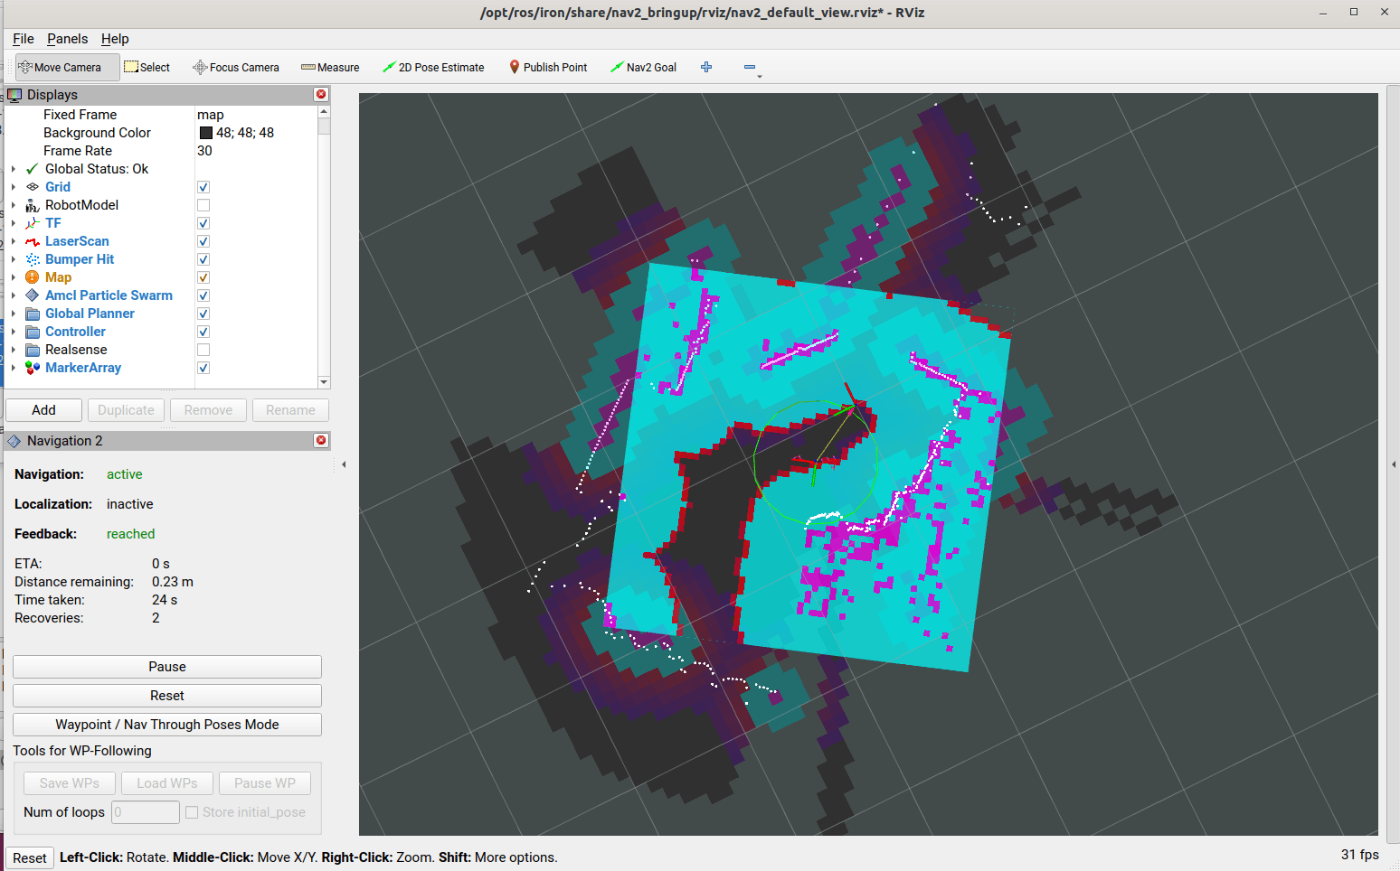Click the blue plus add-tool icon
The height and width of the screenshot is (871, 1400).
click(x=706, y=67)
